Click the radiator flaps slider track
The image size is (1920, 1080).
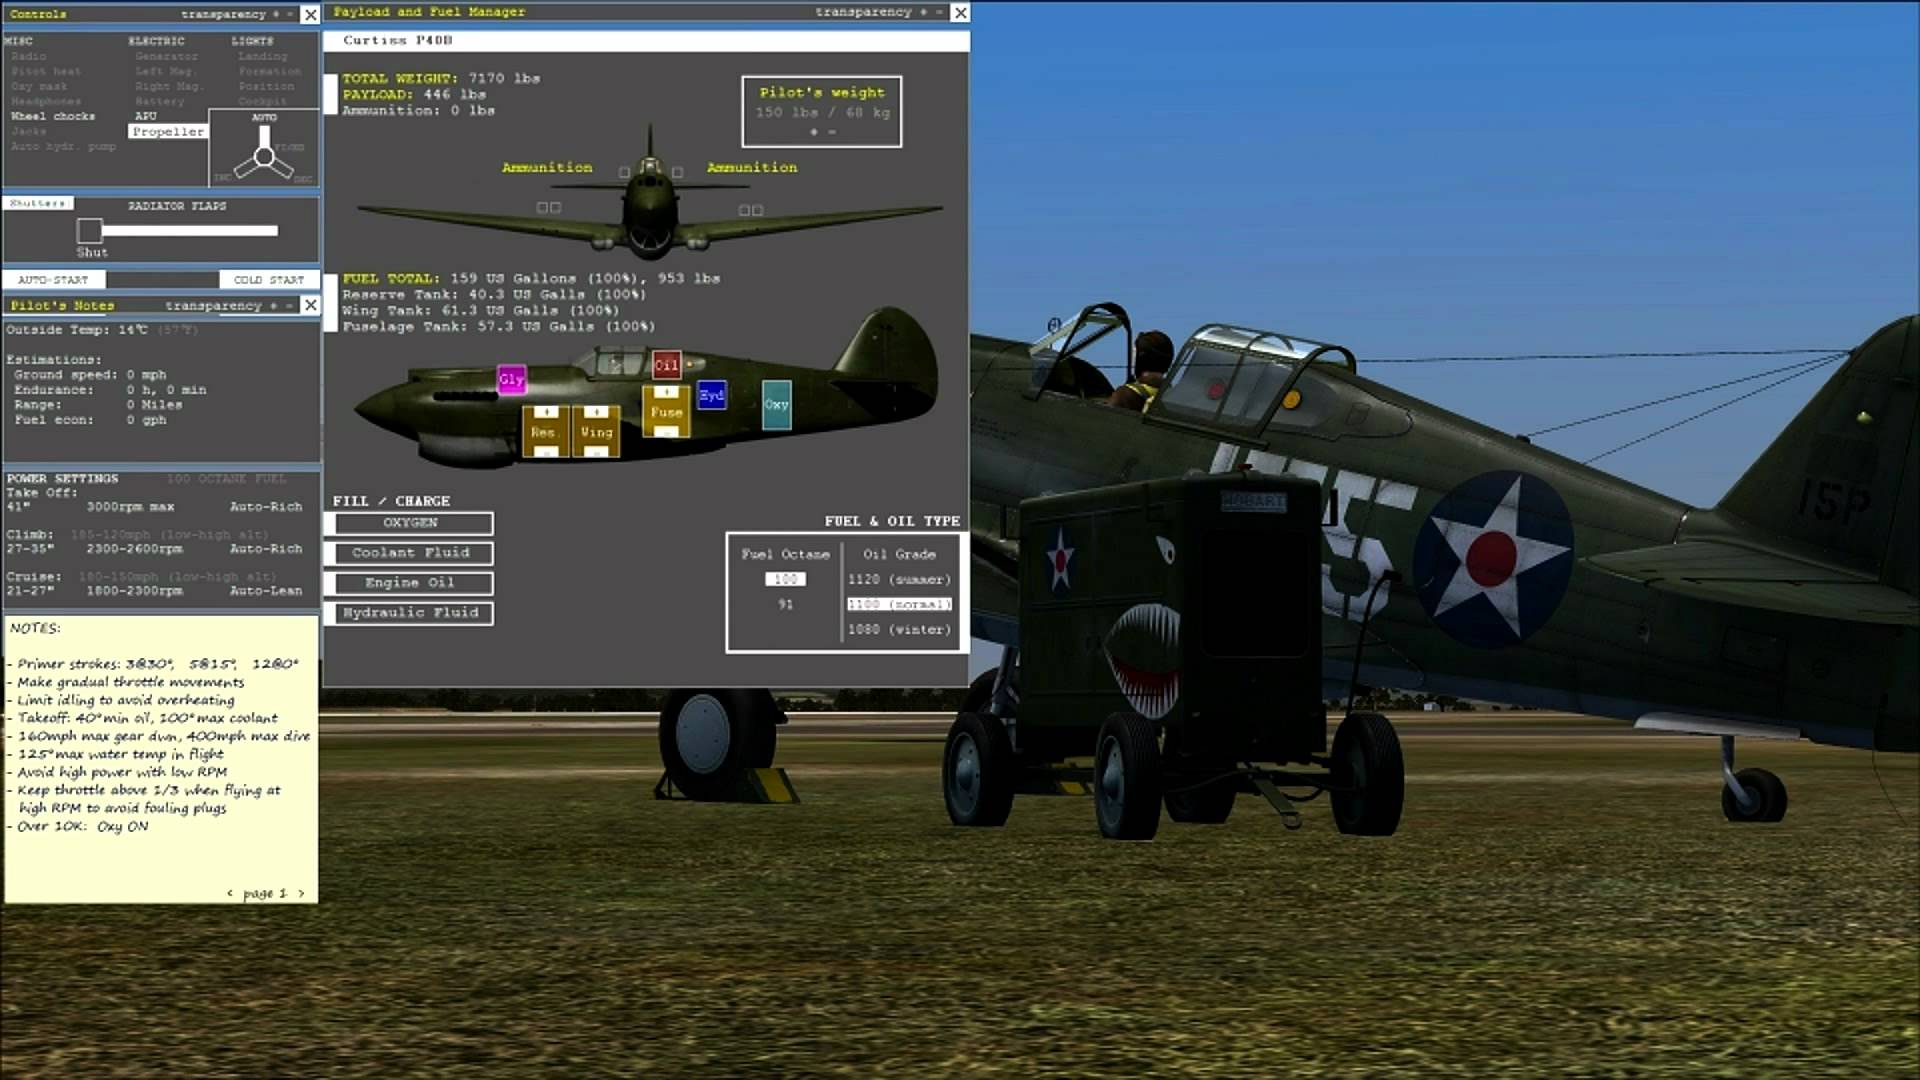point(190,231)
